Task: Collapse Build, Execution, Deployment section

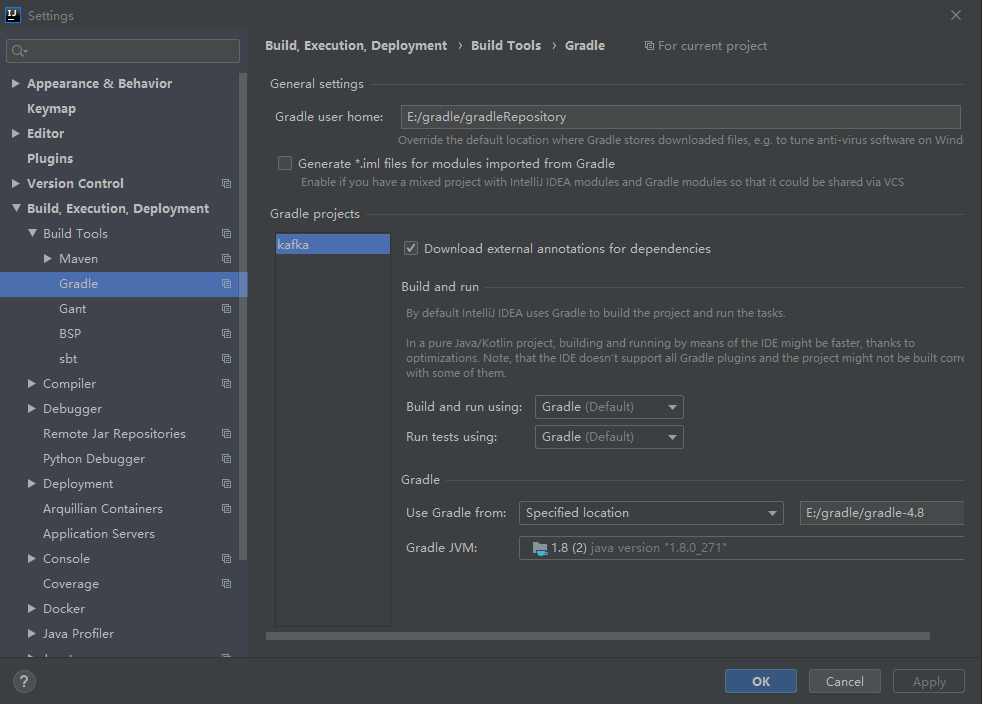Action: click(x=16, y=209)
